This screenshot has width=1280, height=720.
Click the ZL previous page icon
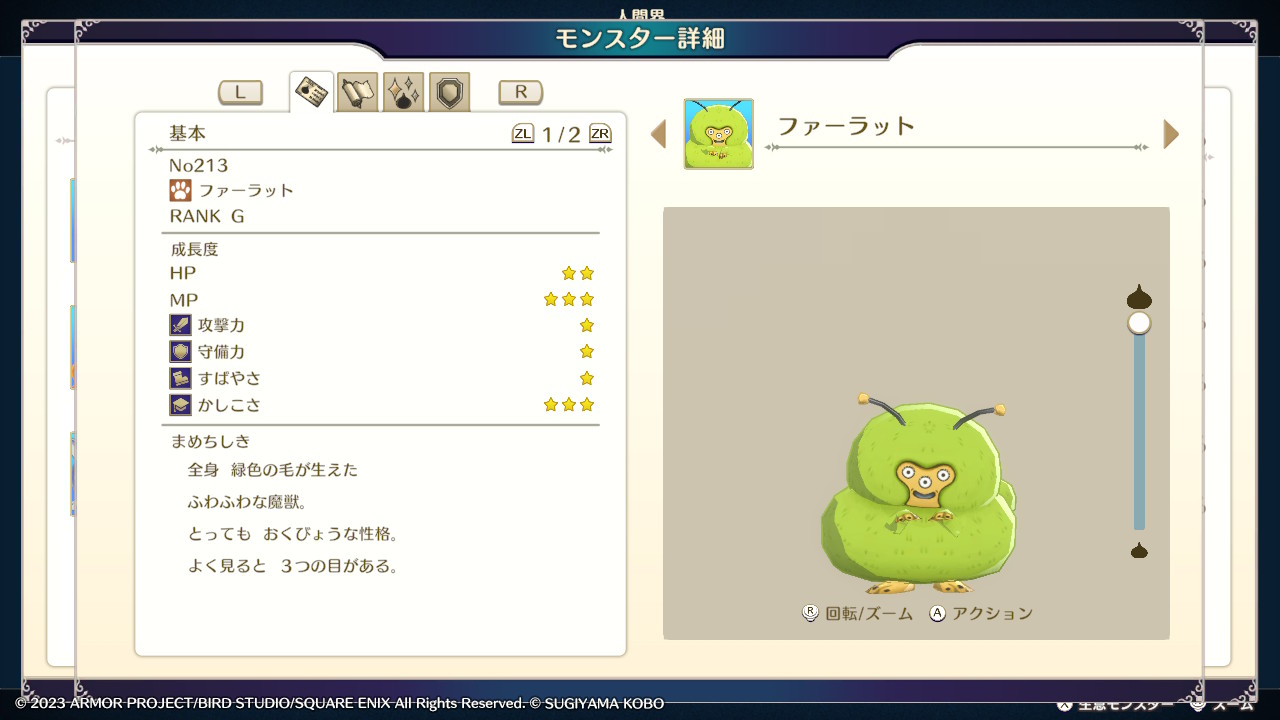523,134
